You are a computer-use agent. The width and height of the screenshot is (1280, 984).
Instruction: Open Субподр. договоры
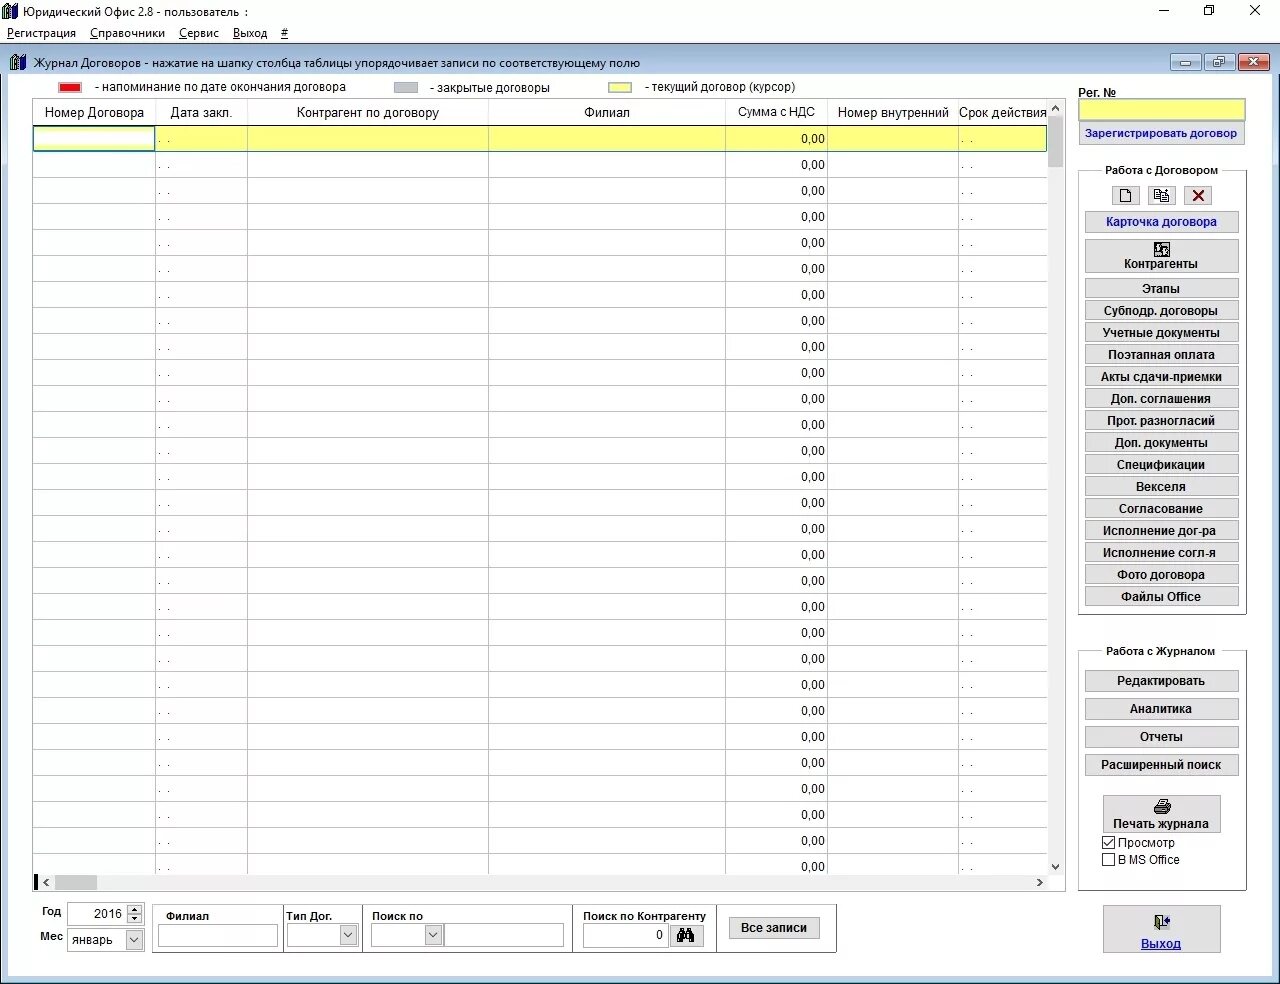(x=1161, y=310)
